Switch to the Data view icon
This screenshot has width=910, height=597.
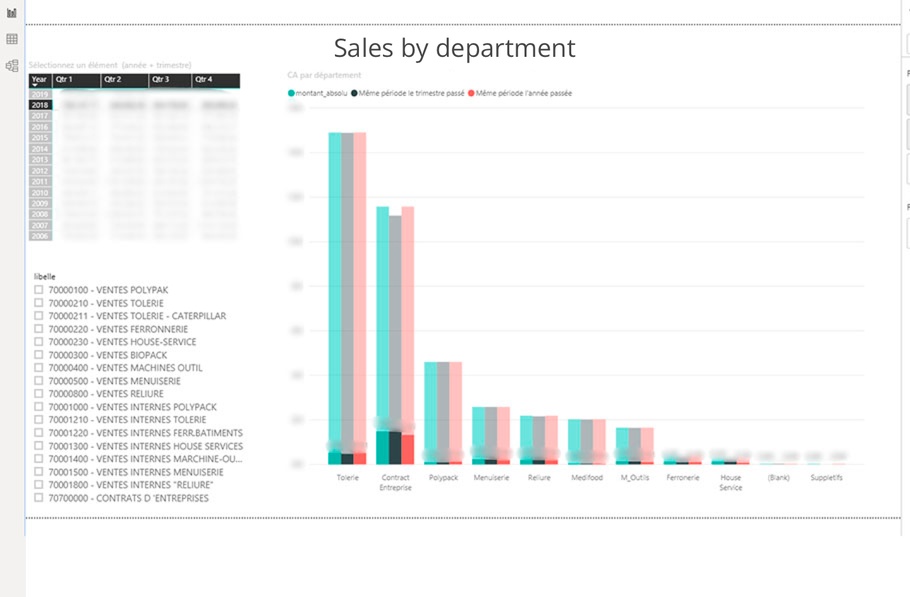tap(12, 39)
